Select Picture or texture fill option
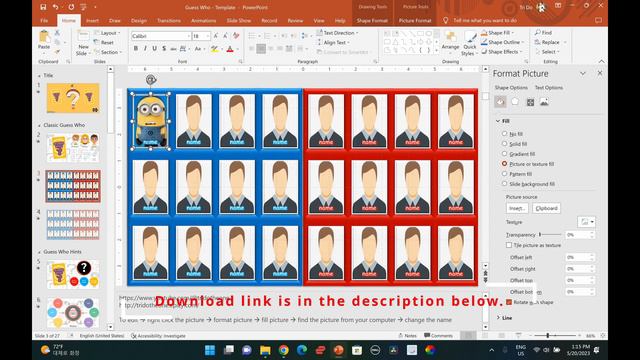This screenshot has width=640, height=360. (x=504, y=164)
